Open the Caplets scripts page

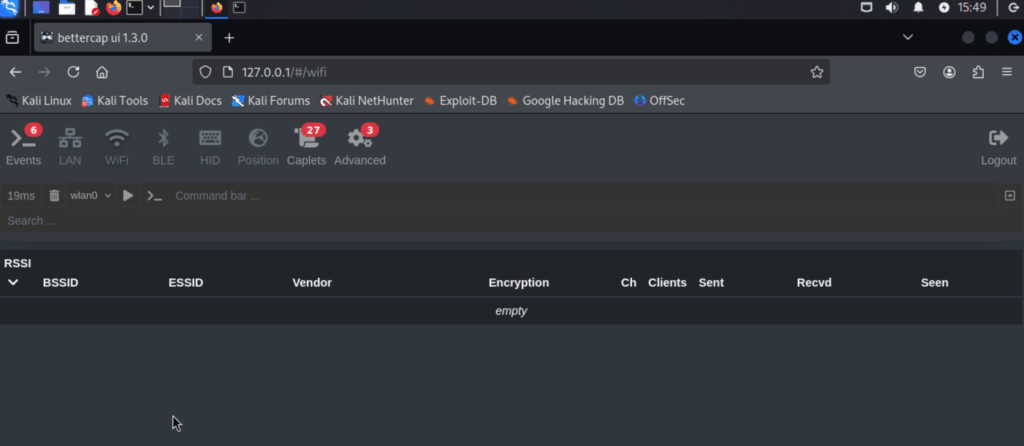pyautogui.click(x=307, y=141)
